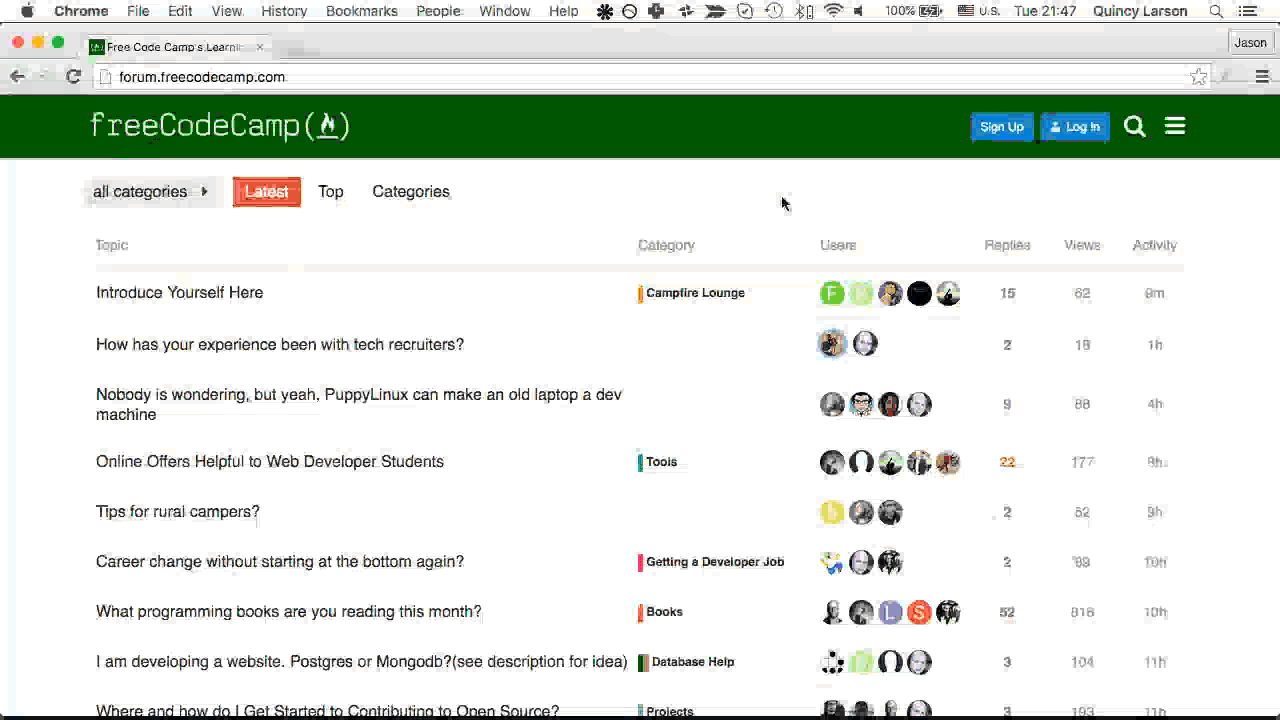Expand the all categories dropdown
Viewport: 1280px width, 720px height.
click(x=150, y=191)
